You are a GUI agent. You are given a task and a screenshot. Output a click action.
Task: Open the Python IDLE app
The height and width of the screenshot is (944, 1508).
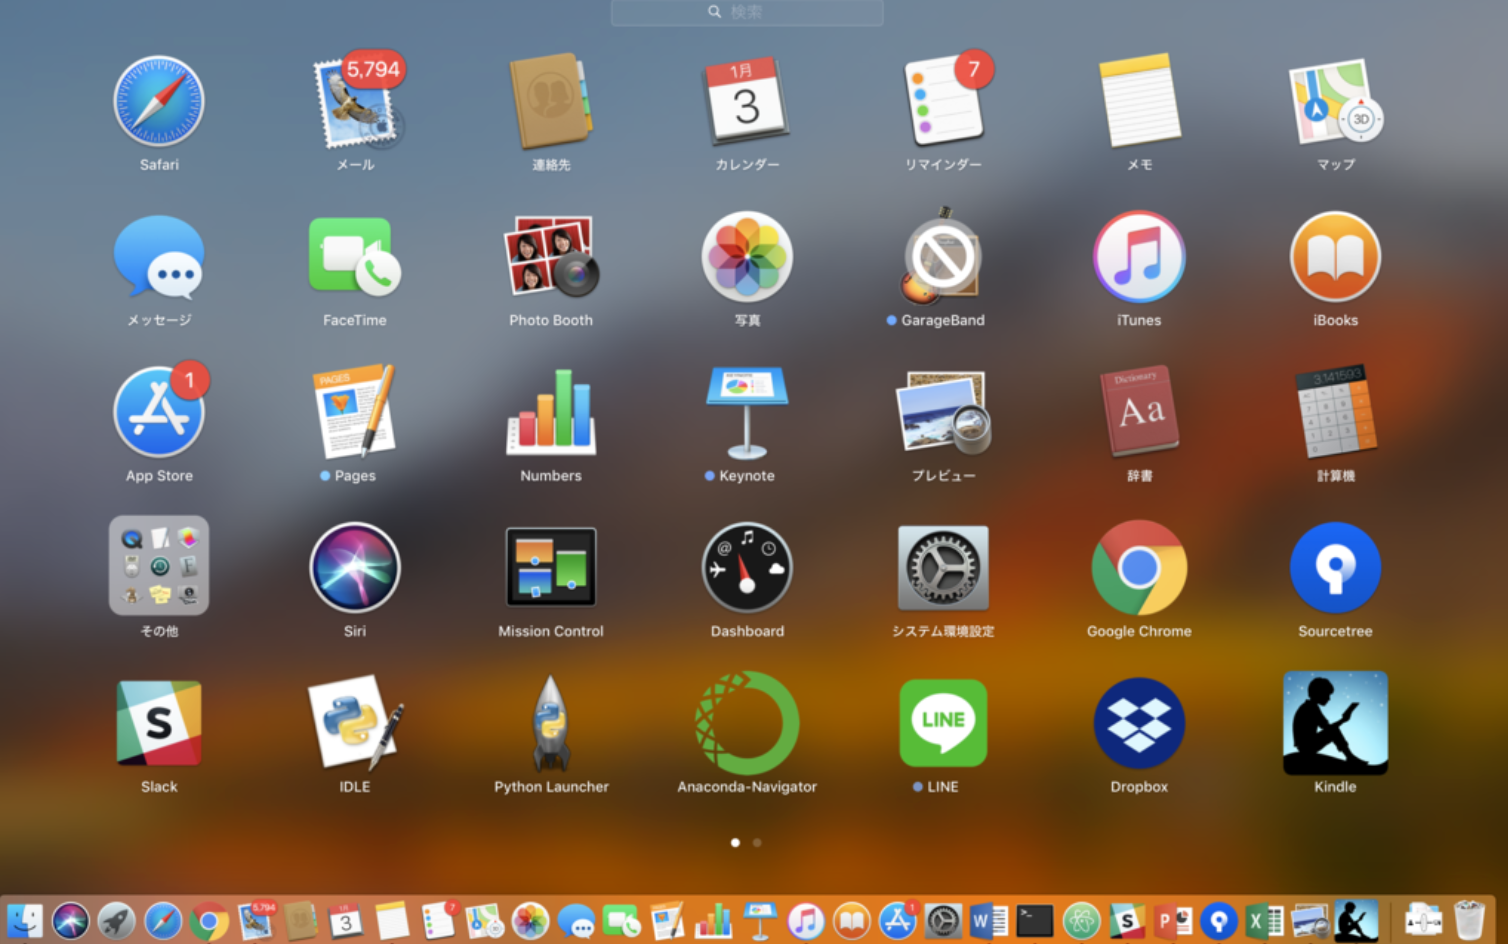coord(354,723)
